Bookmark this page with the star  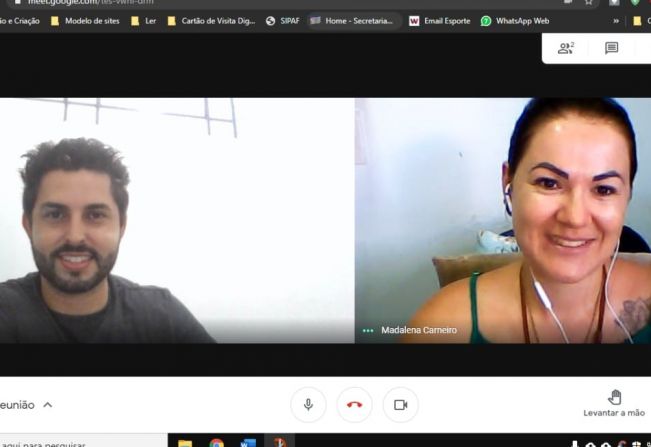[589, 2]
